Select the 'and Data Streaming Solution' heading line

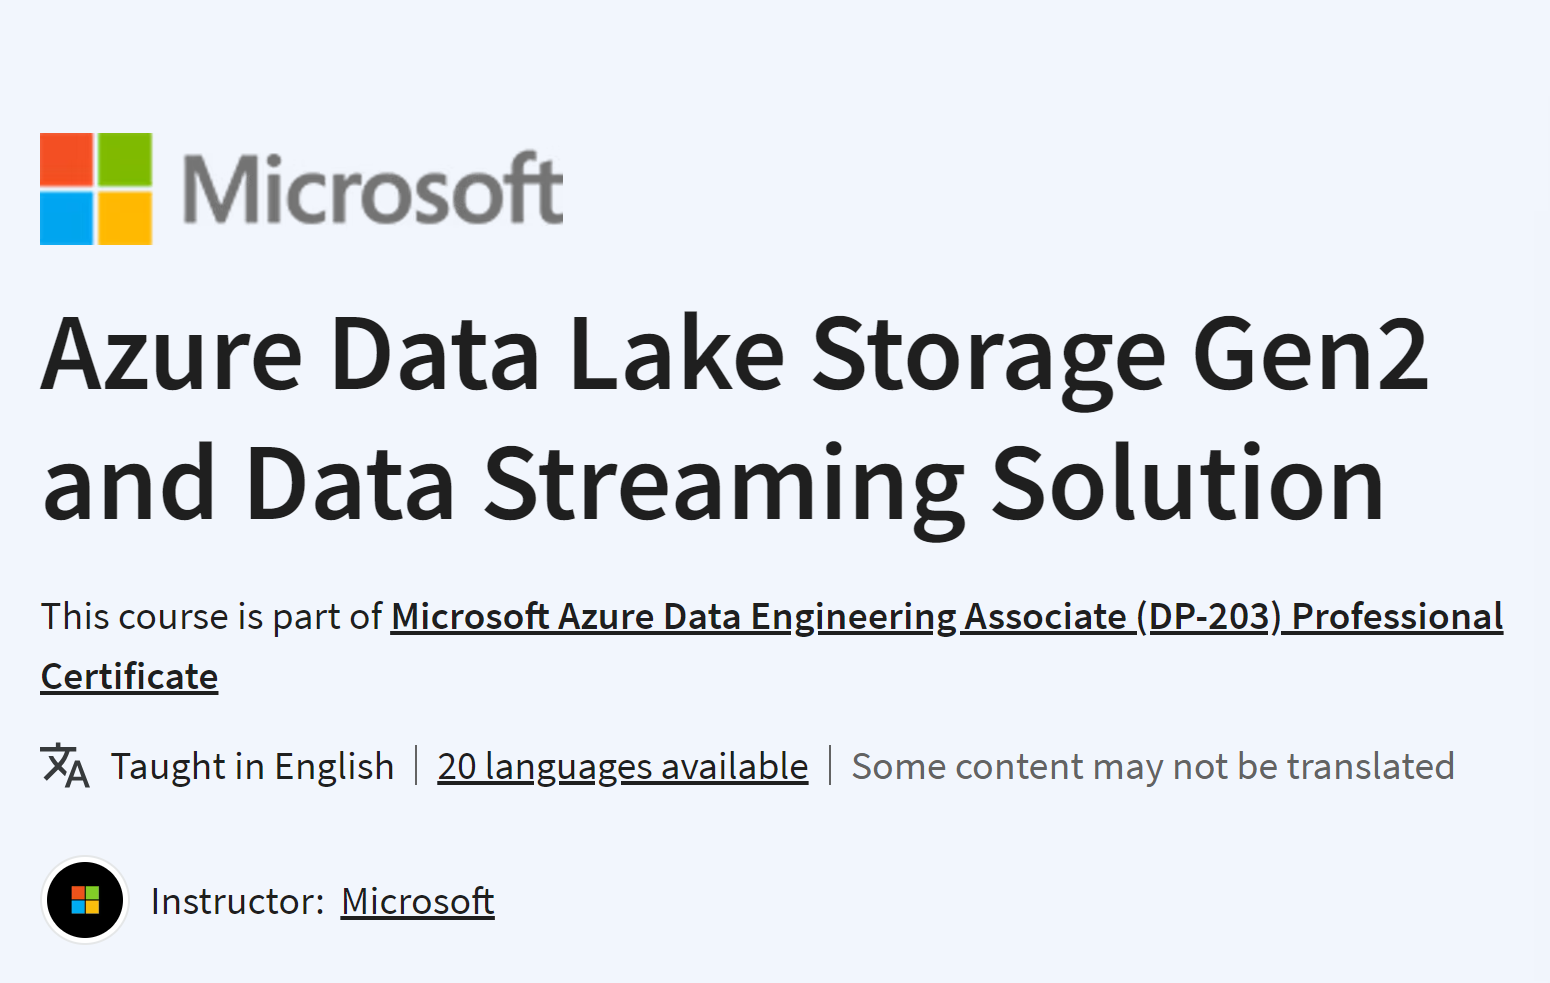(713, 486)
